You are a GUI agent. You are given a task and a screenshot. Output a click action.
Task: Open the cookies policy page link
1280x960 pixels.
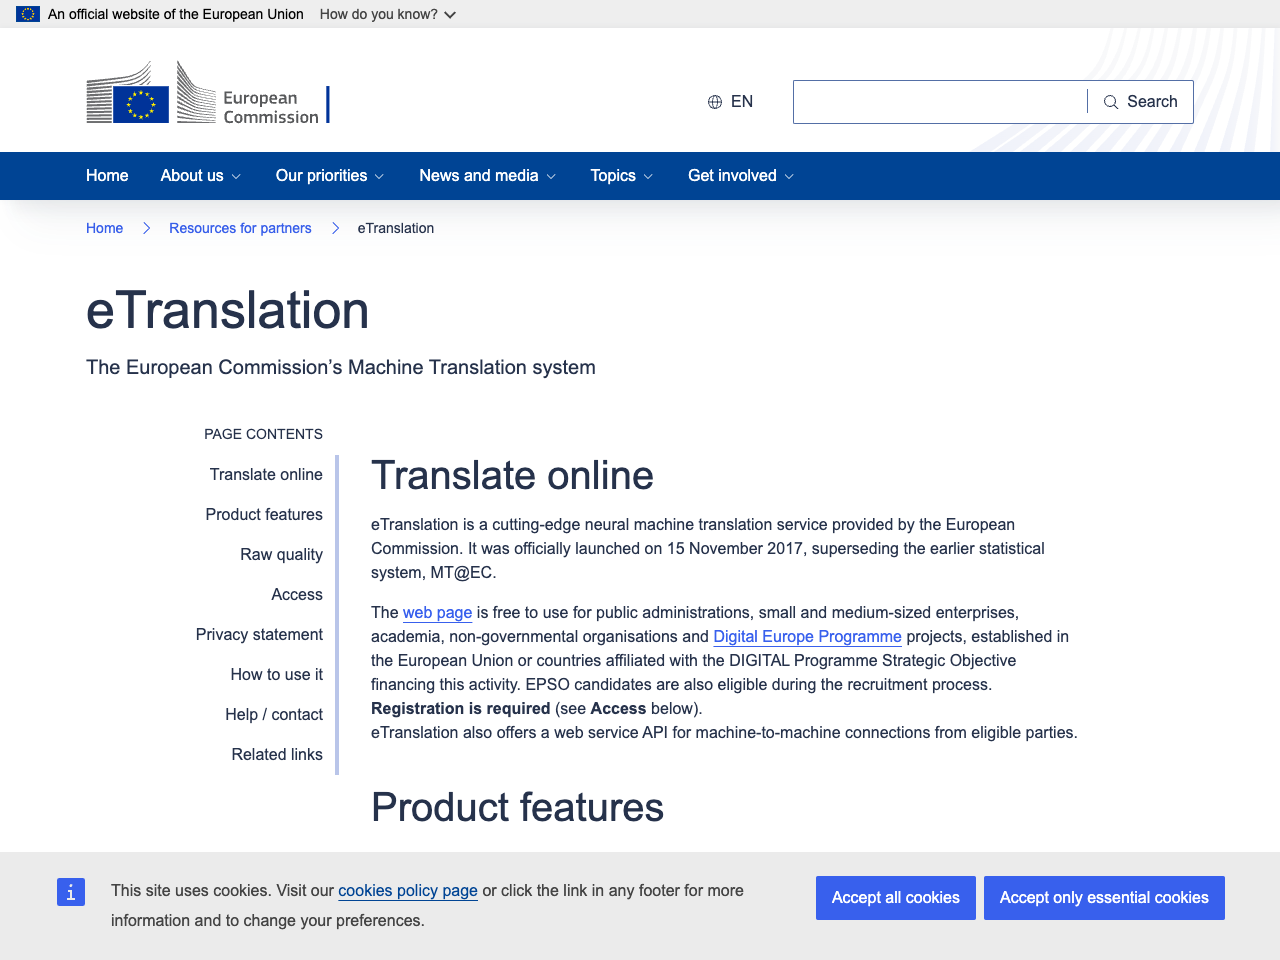click(x=408, y=890)
